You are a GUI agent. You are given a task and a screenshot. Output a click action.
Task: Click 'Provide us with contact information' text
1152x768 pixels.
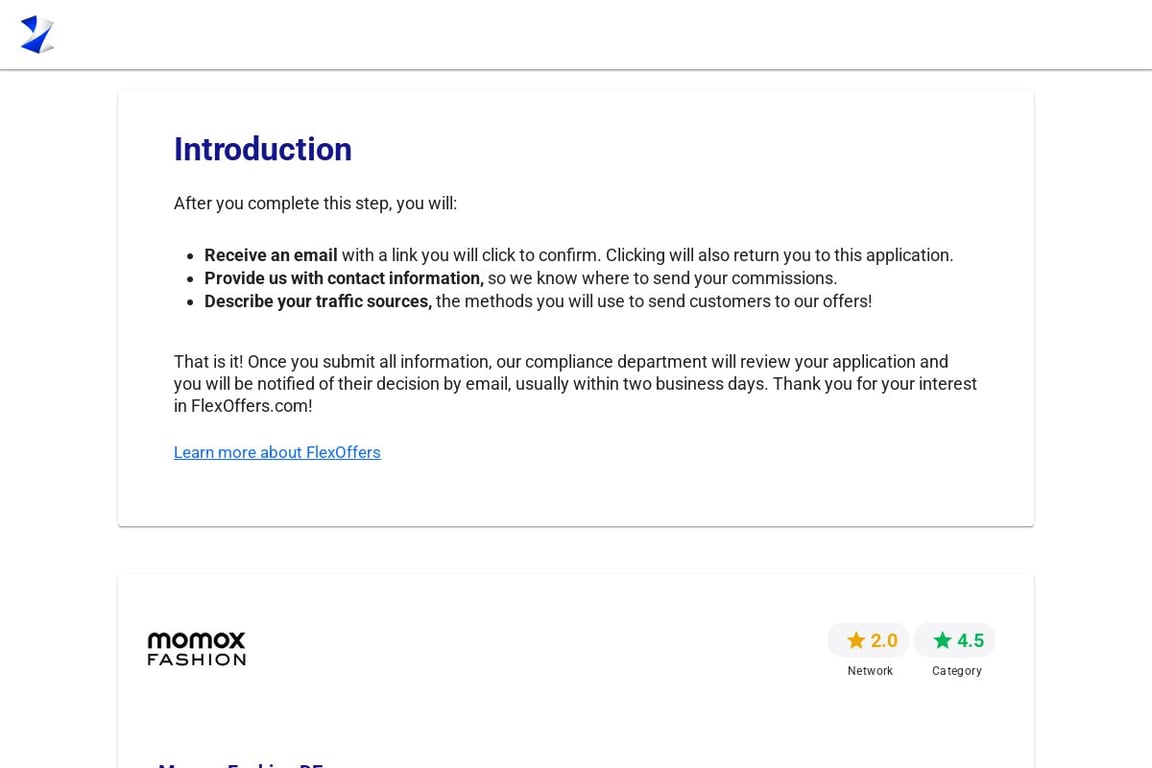point(344,278)
